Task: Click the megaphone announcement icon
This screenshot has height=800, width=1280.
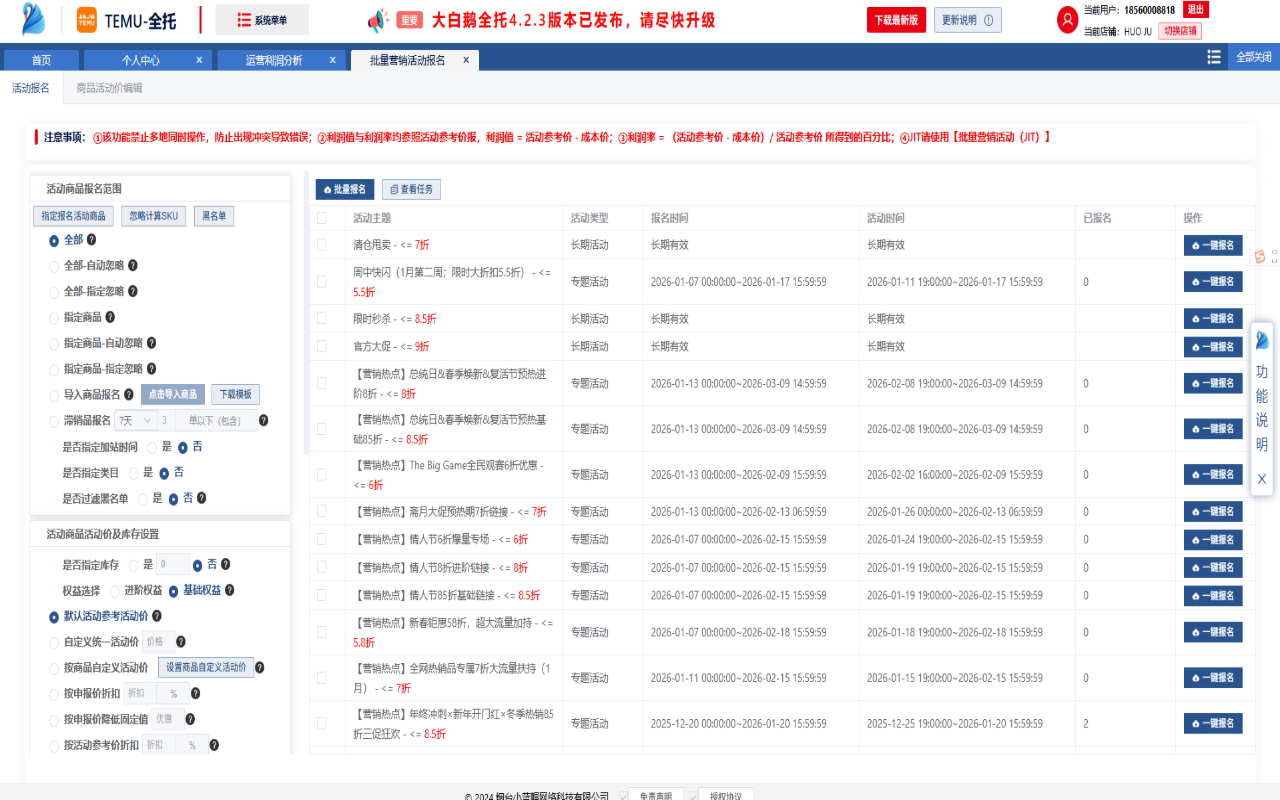Action: (x=377, y=20)
